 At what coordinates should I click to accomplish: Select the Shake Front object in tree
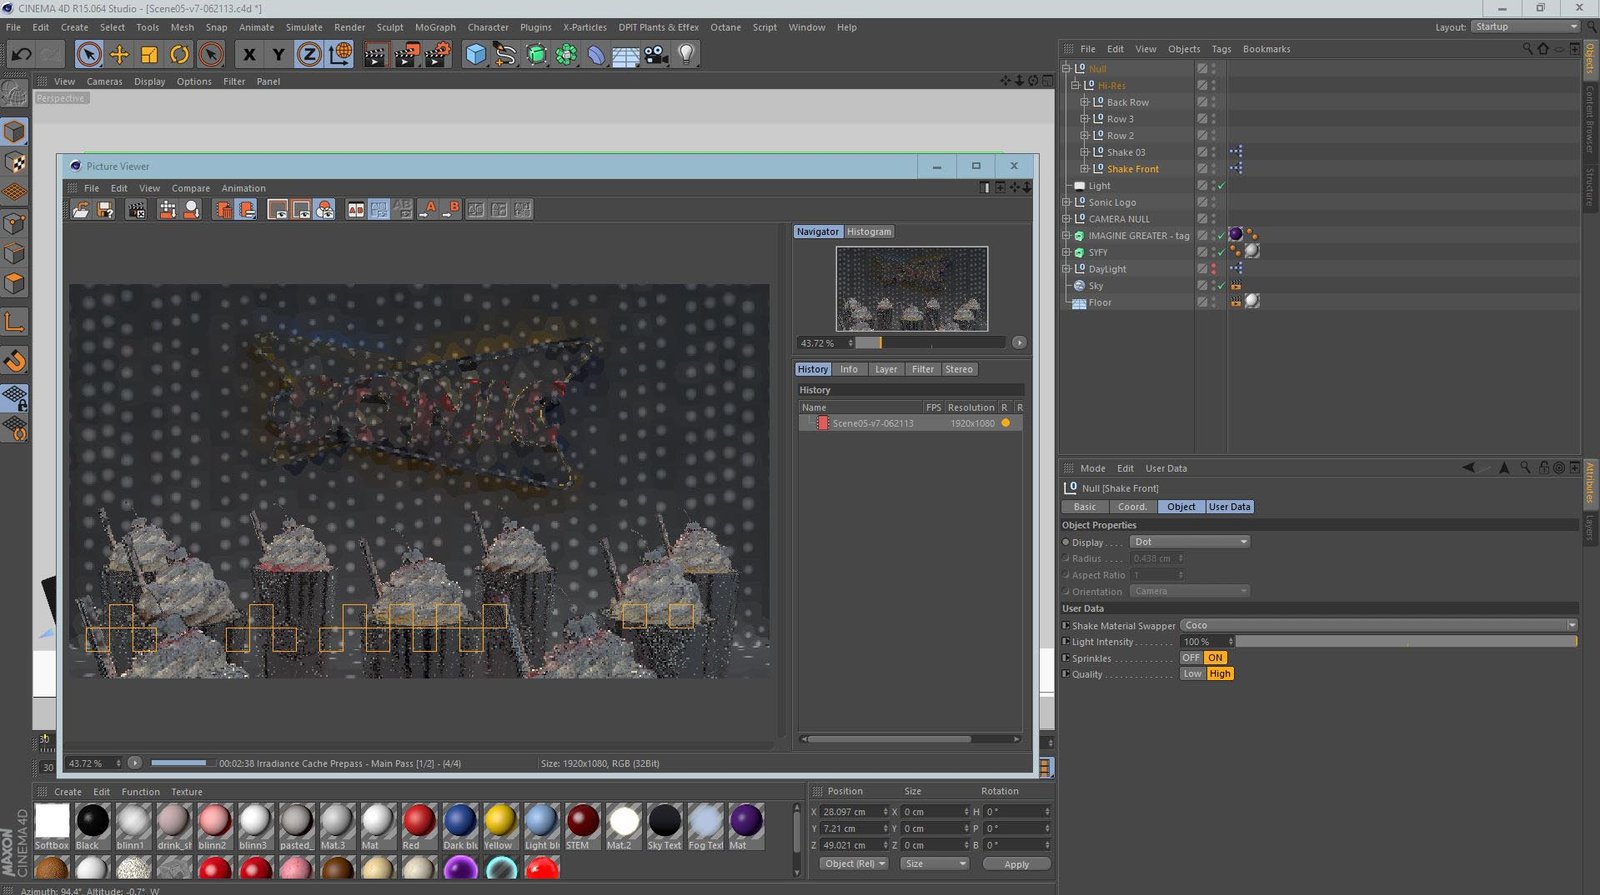pos(1132,169)
